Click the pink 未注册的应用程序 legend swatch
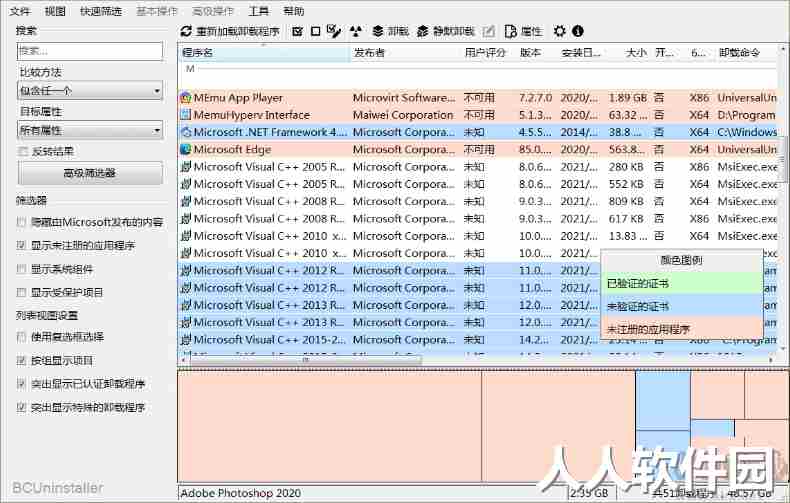This screenshot has width=790, height=503. [682, 330]
